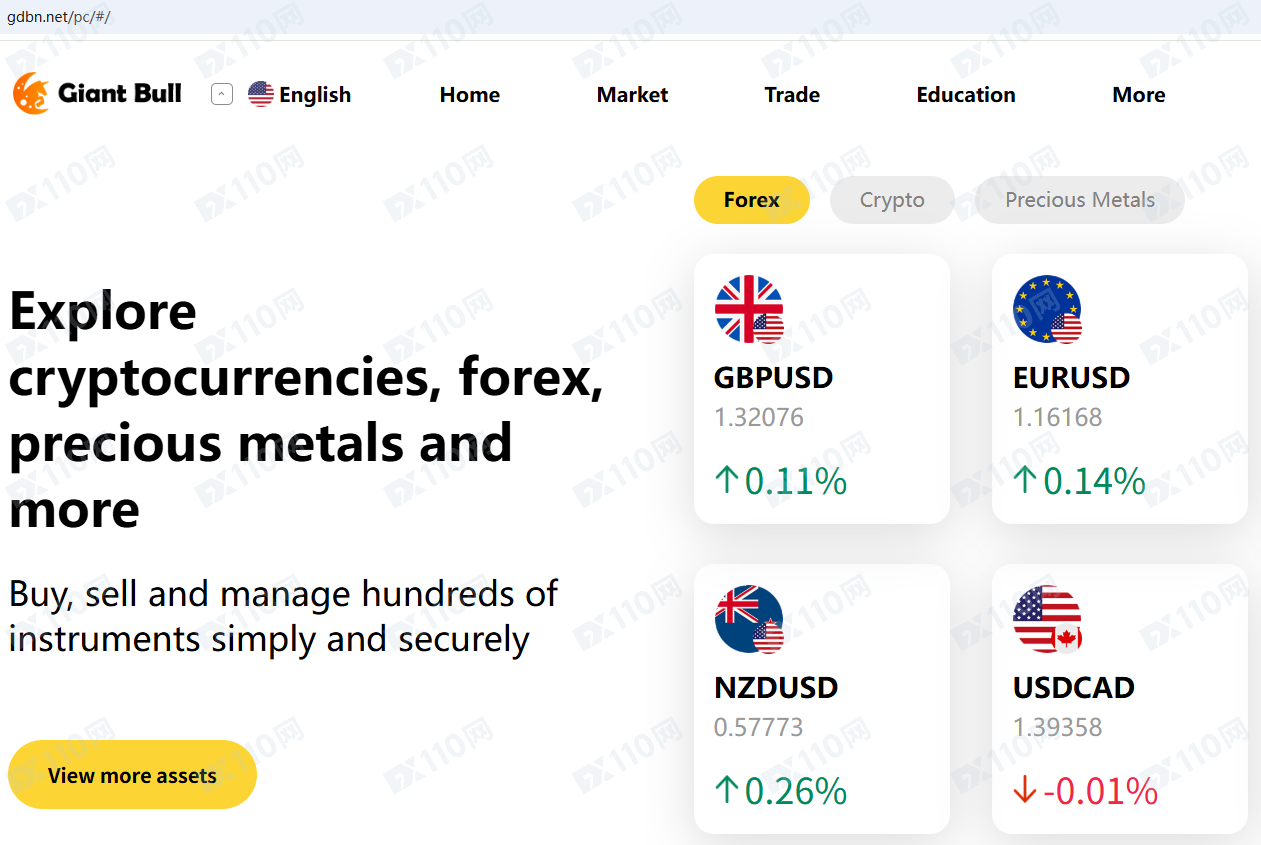
Task: Click the Giant Bull logo icon
Action: click(31, 94)
